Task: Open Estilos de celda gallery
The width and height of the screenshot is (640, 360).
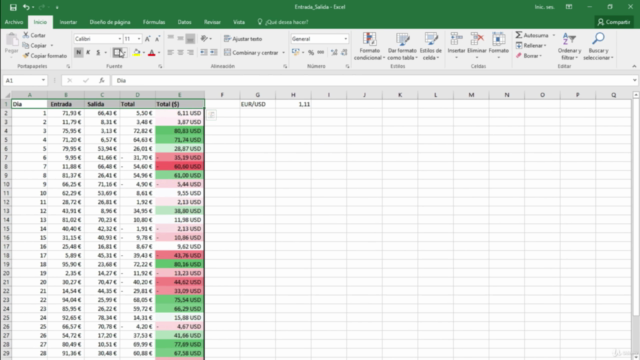Action: click(431, 46)
